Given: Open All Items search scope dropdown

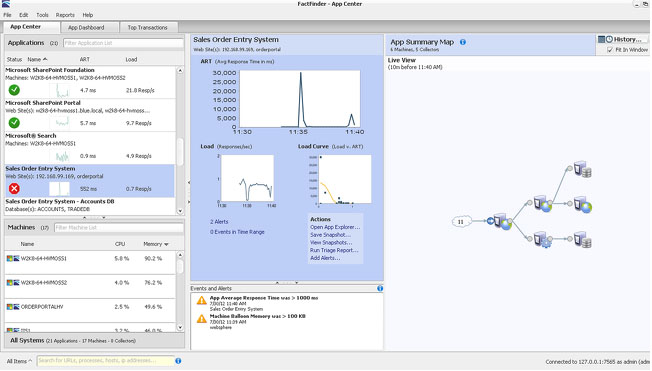Looking at the screenshot, I should [19, 361].
